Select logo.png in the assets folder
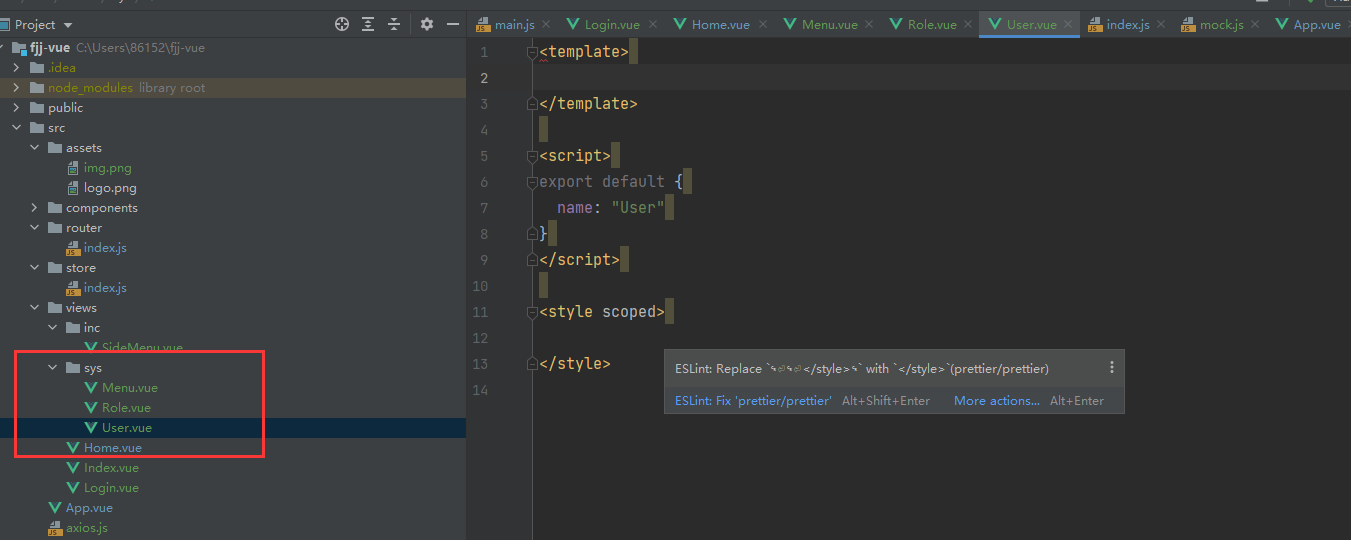The height and width of the screenshot is (540, 1351). (x=110, y=187)
